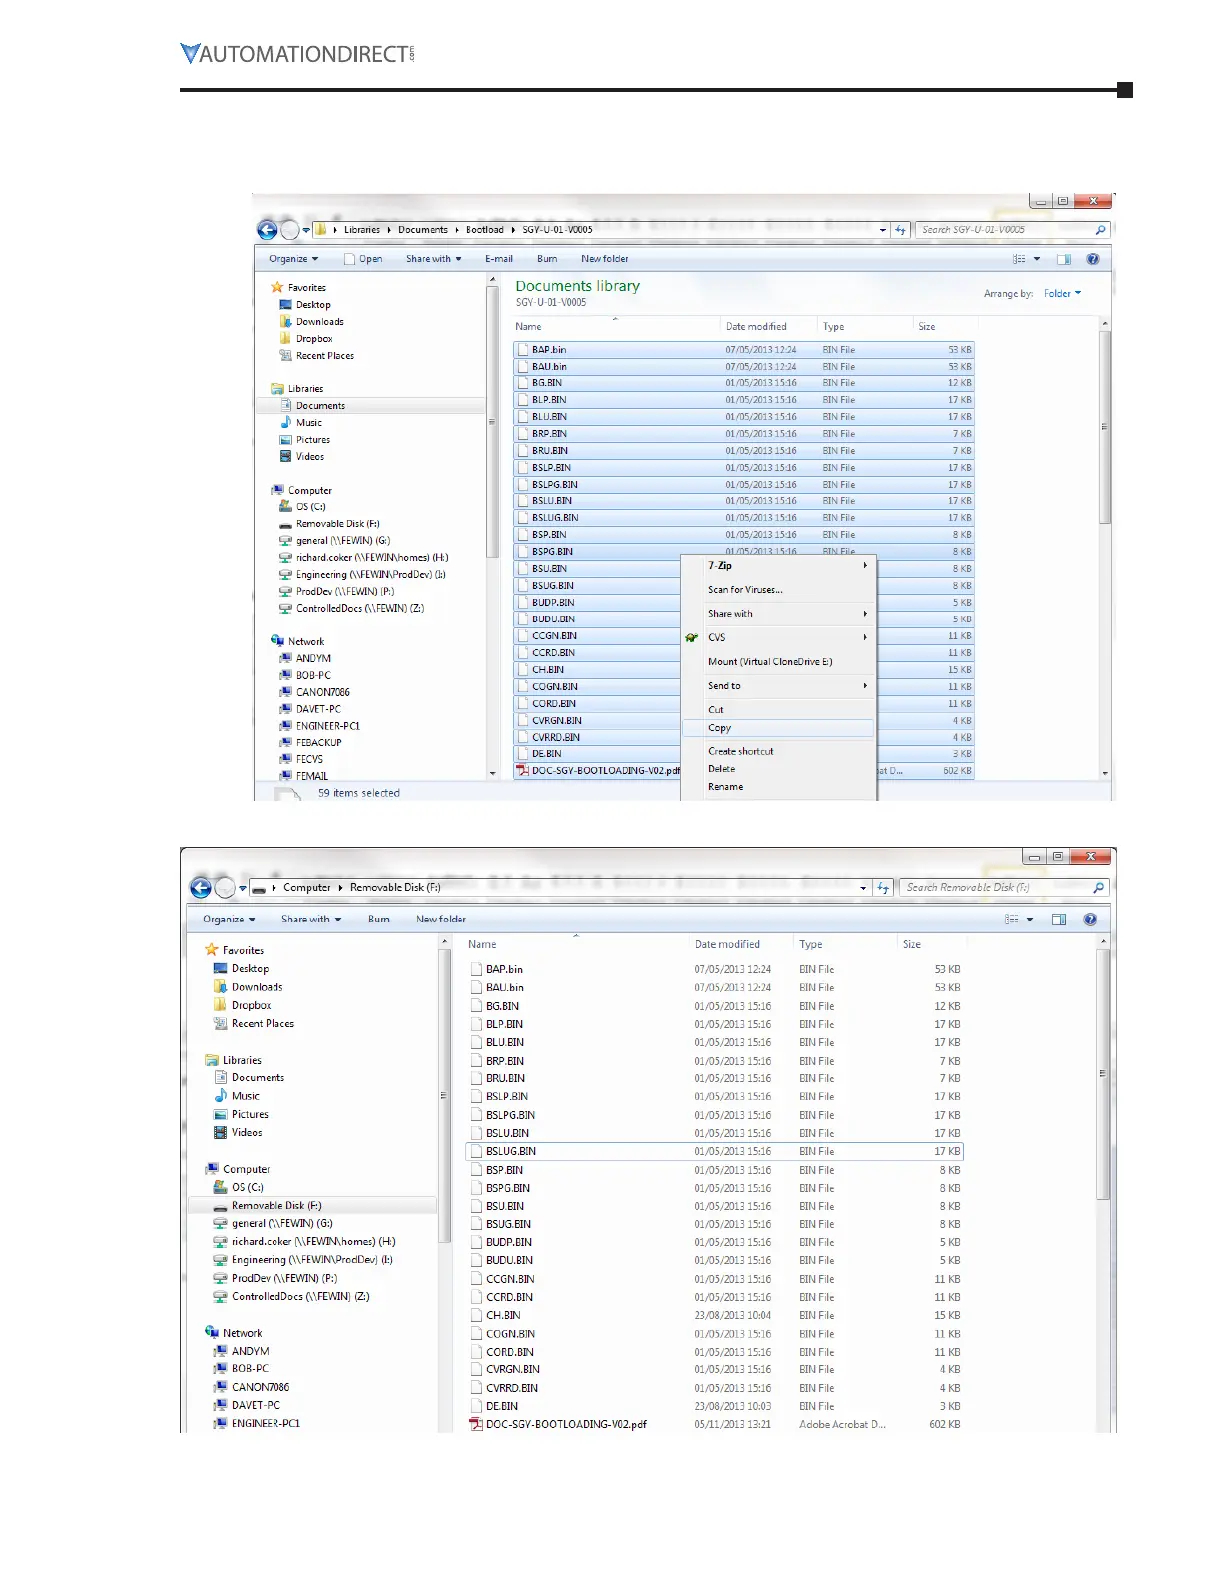The image size is (1224, 1584).
Task: Open Organize dropdown in top Explorer window
Action: tap(293, 259)
